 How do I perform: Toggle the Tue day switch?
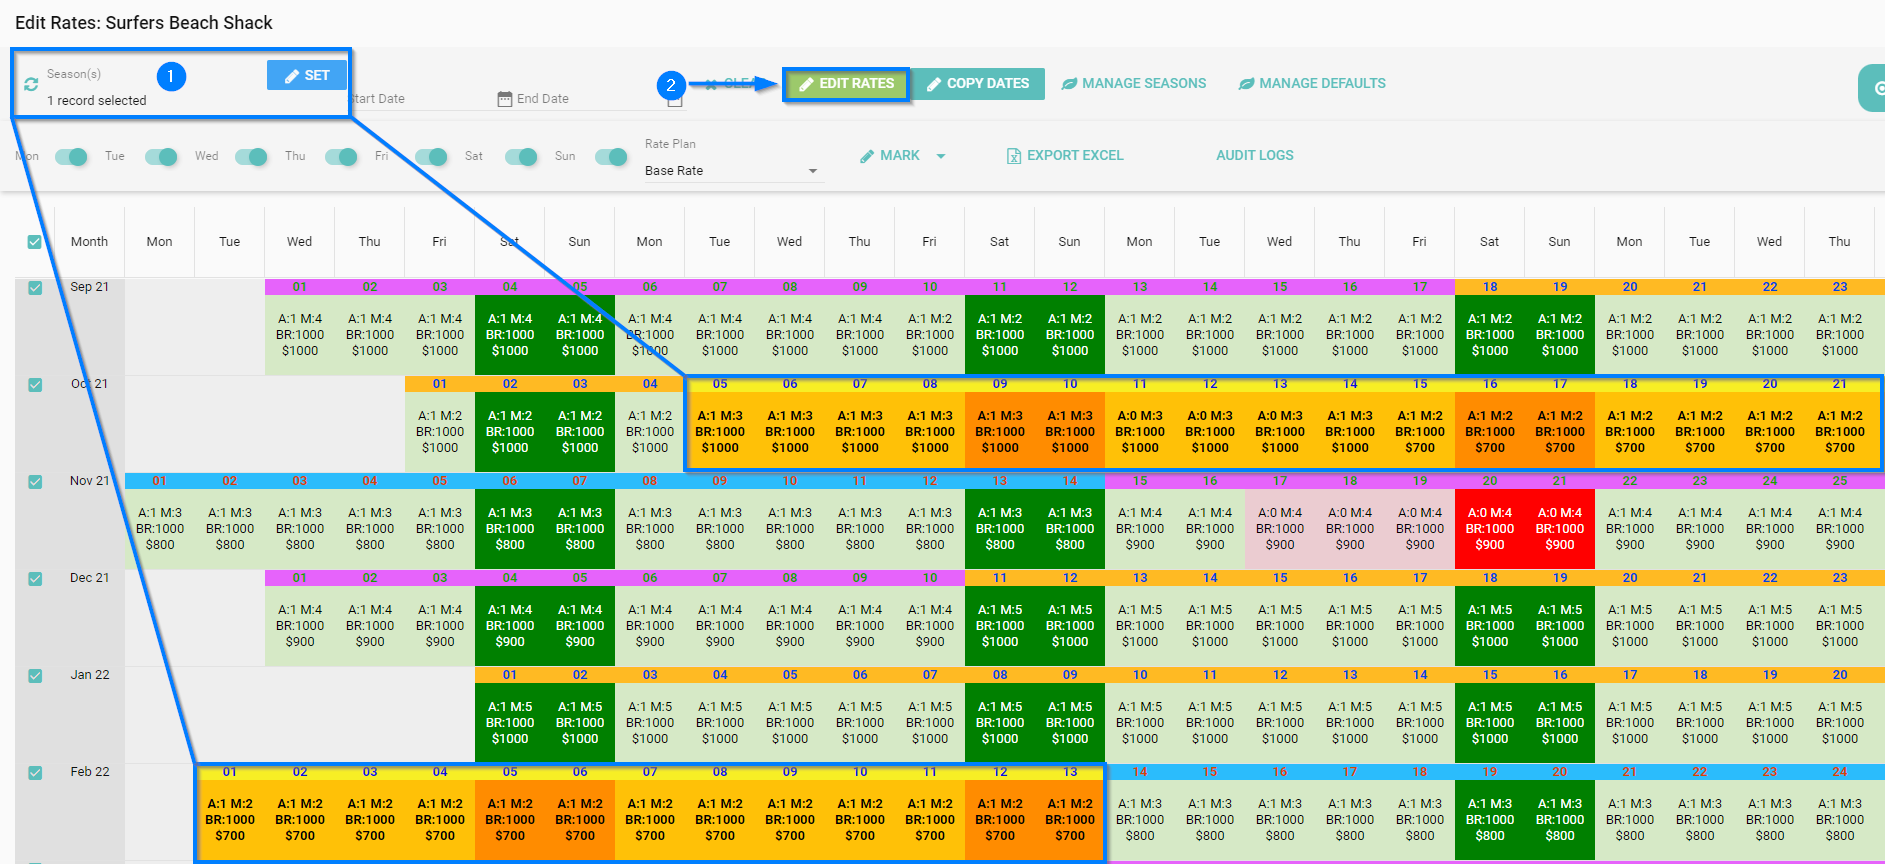click(160, 156)
